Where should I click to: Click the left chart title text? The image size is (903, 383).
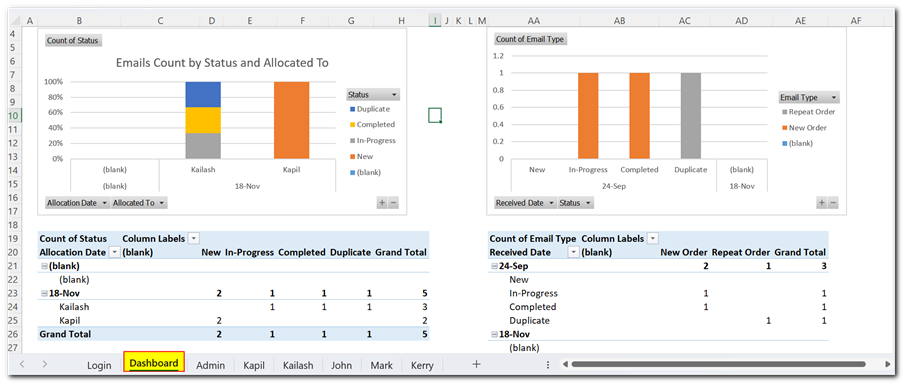click(222, 63)
